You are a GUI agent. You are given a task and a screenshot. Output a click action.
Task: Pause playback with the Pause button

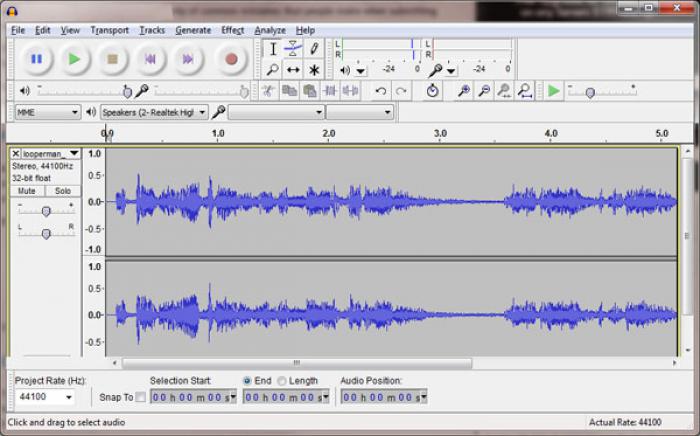(36, 59)
